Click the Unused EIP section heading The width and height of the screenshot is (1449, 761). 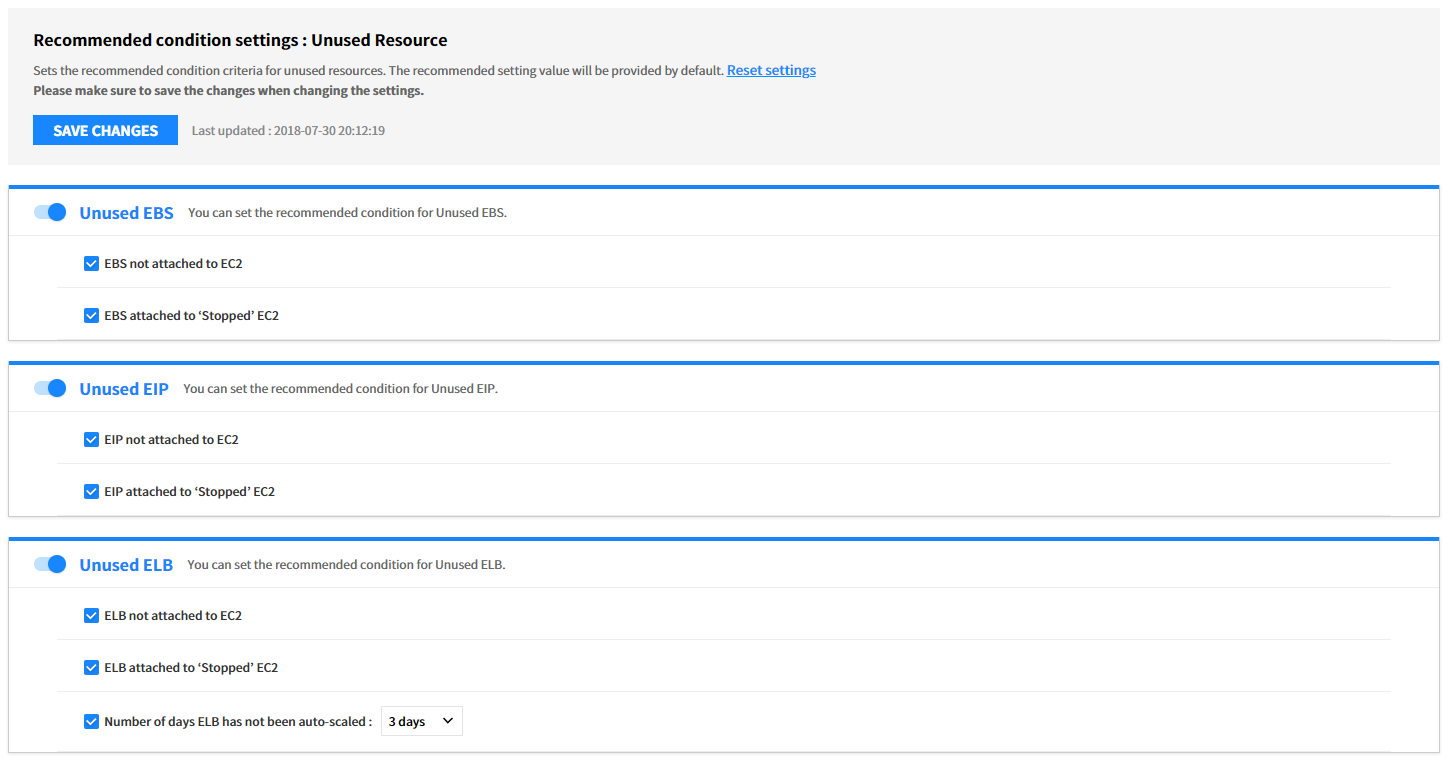[124, 389]
